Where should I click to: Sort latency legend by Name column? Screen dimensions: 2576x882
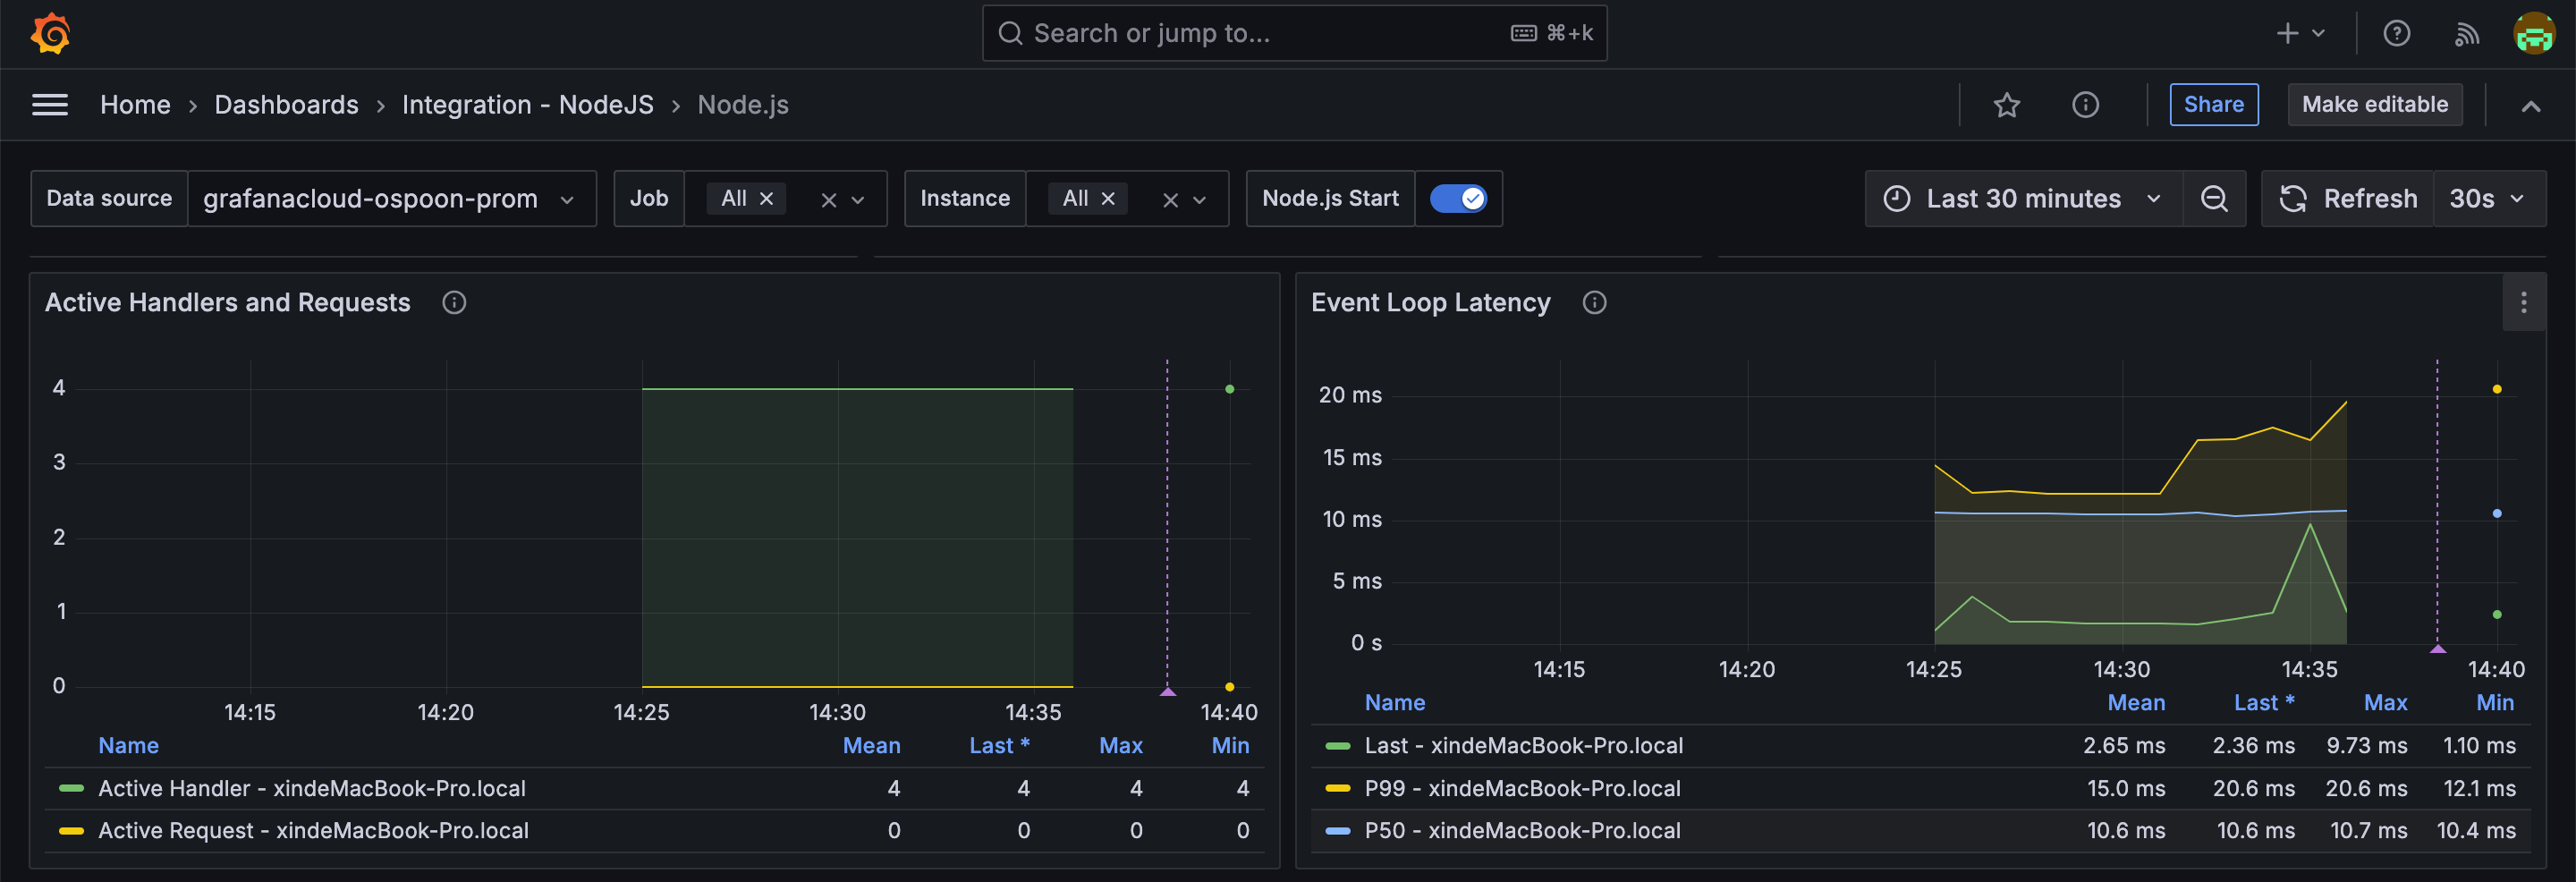pyautogui.click(x=1394, y=702)
